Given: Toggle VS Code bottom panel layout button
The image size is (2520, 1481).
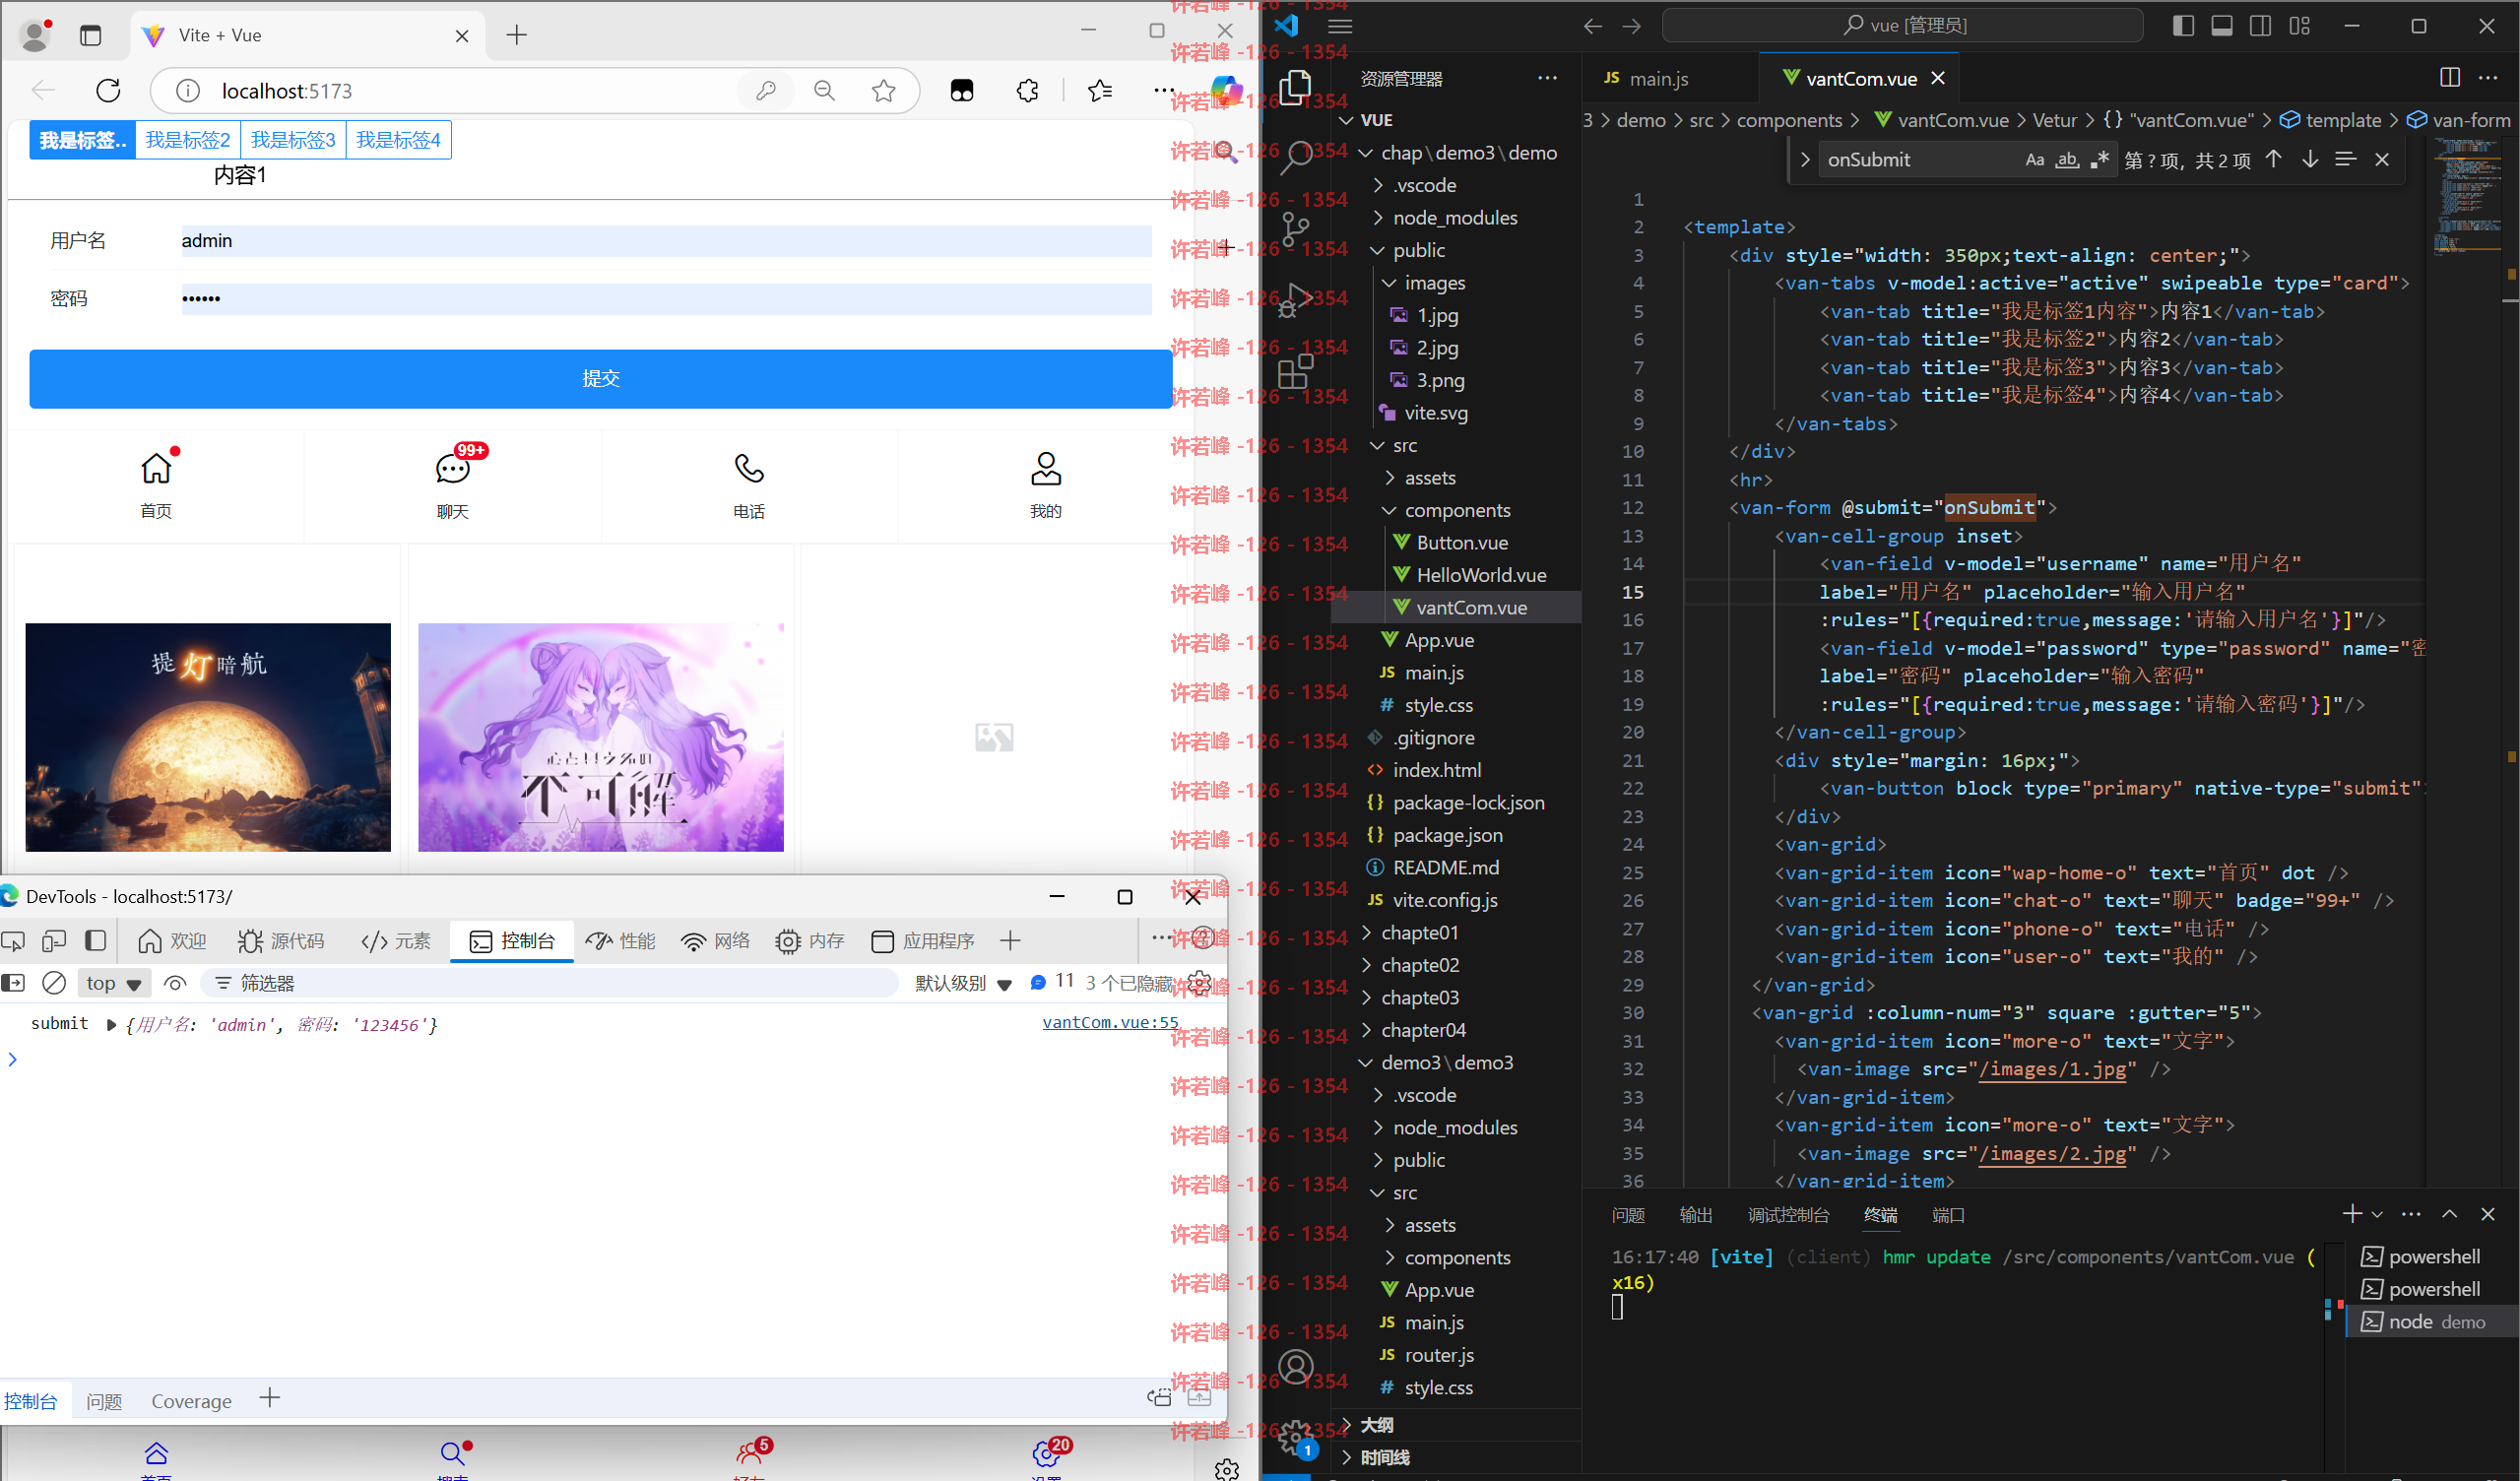Looking at the screenshot, I should pos(2221,26).
